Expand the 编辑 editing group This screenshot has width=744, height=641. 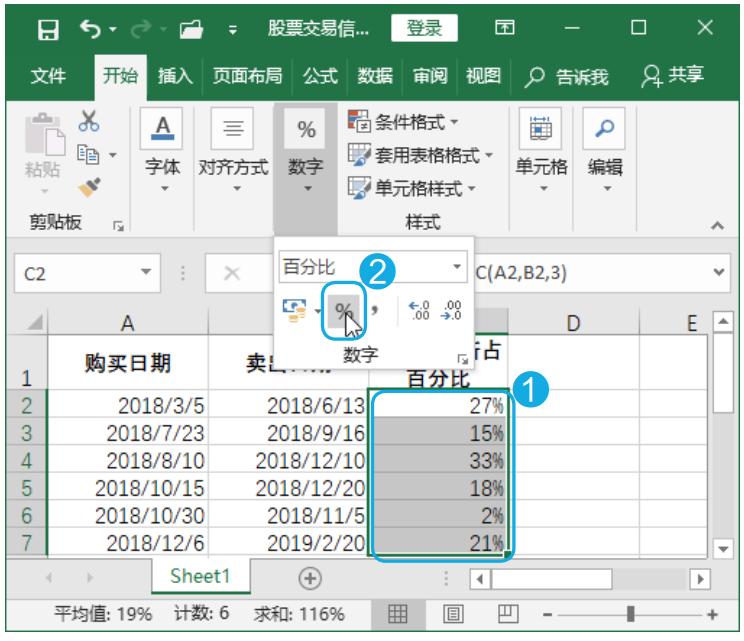click(x=605, y=150)
